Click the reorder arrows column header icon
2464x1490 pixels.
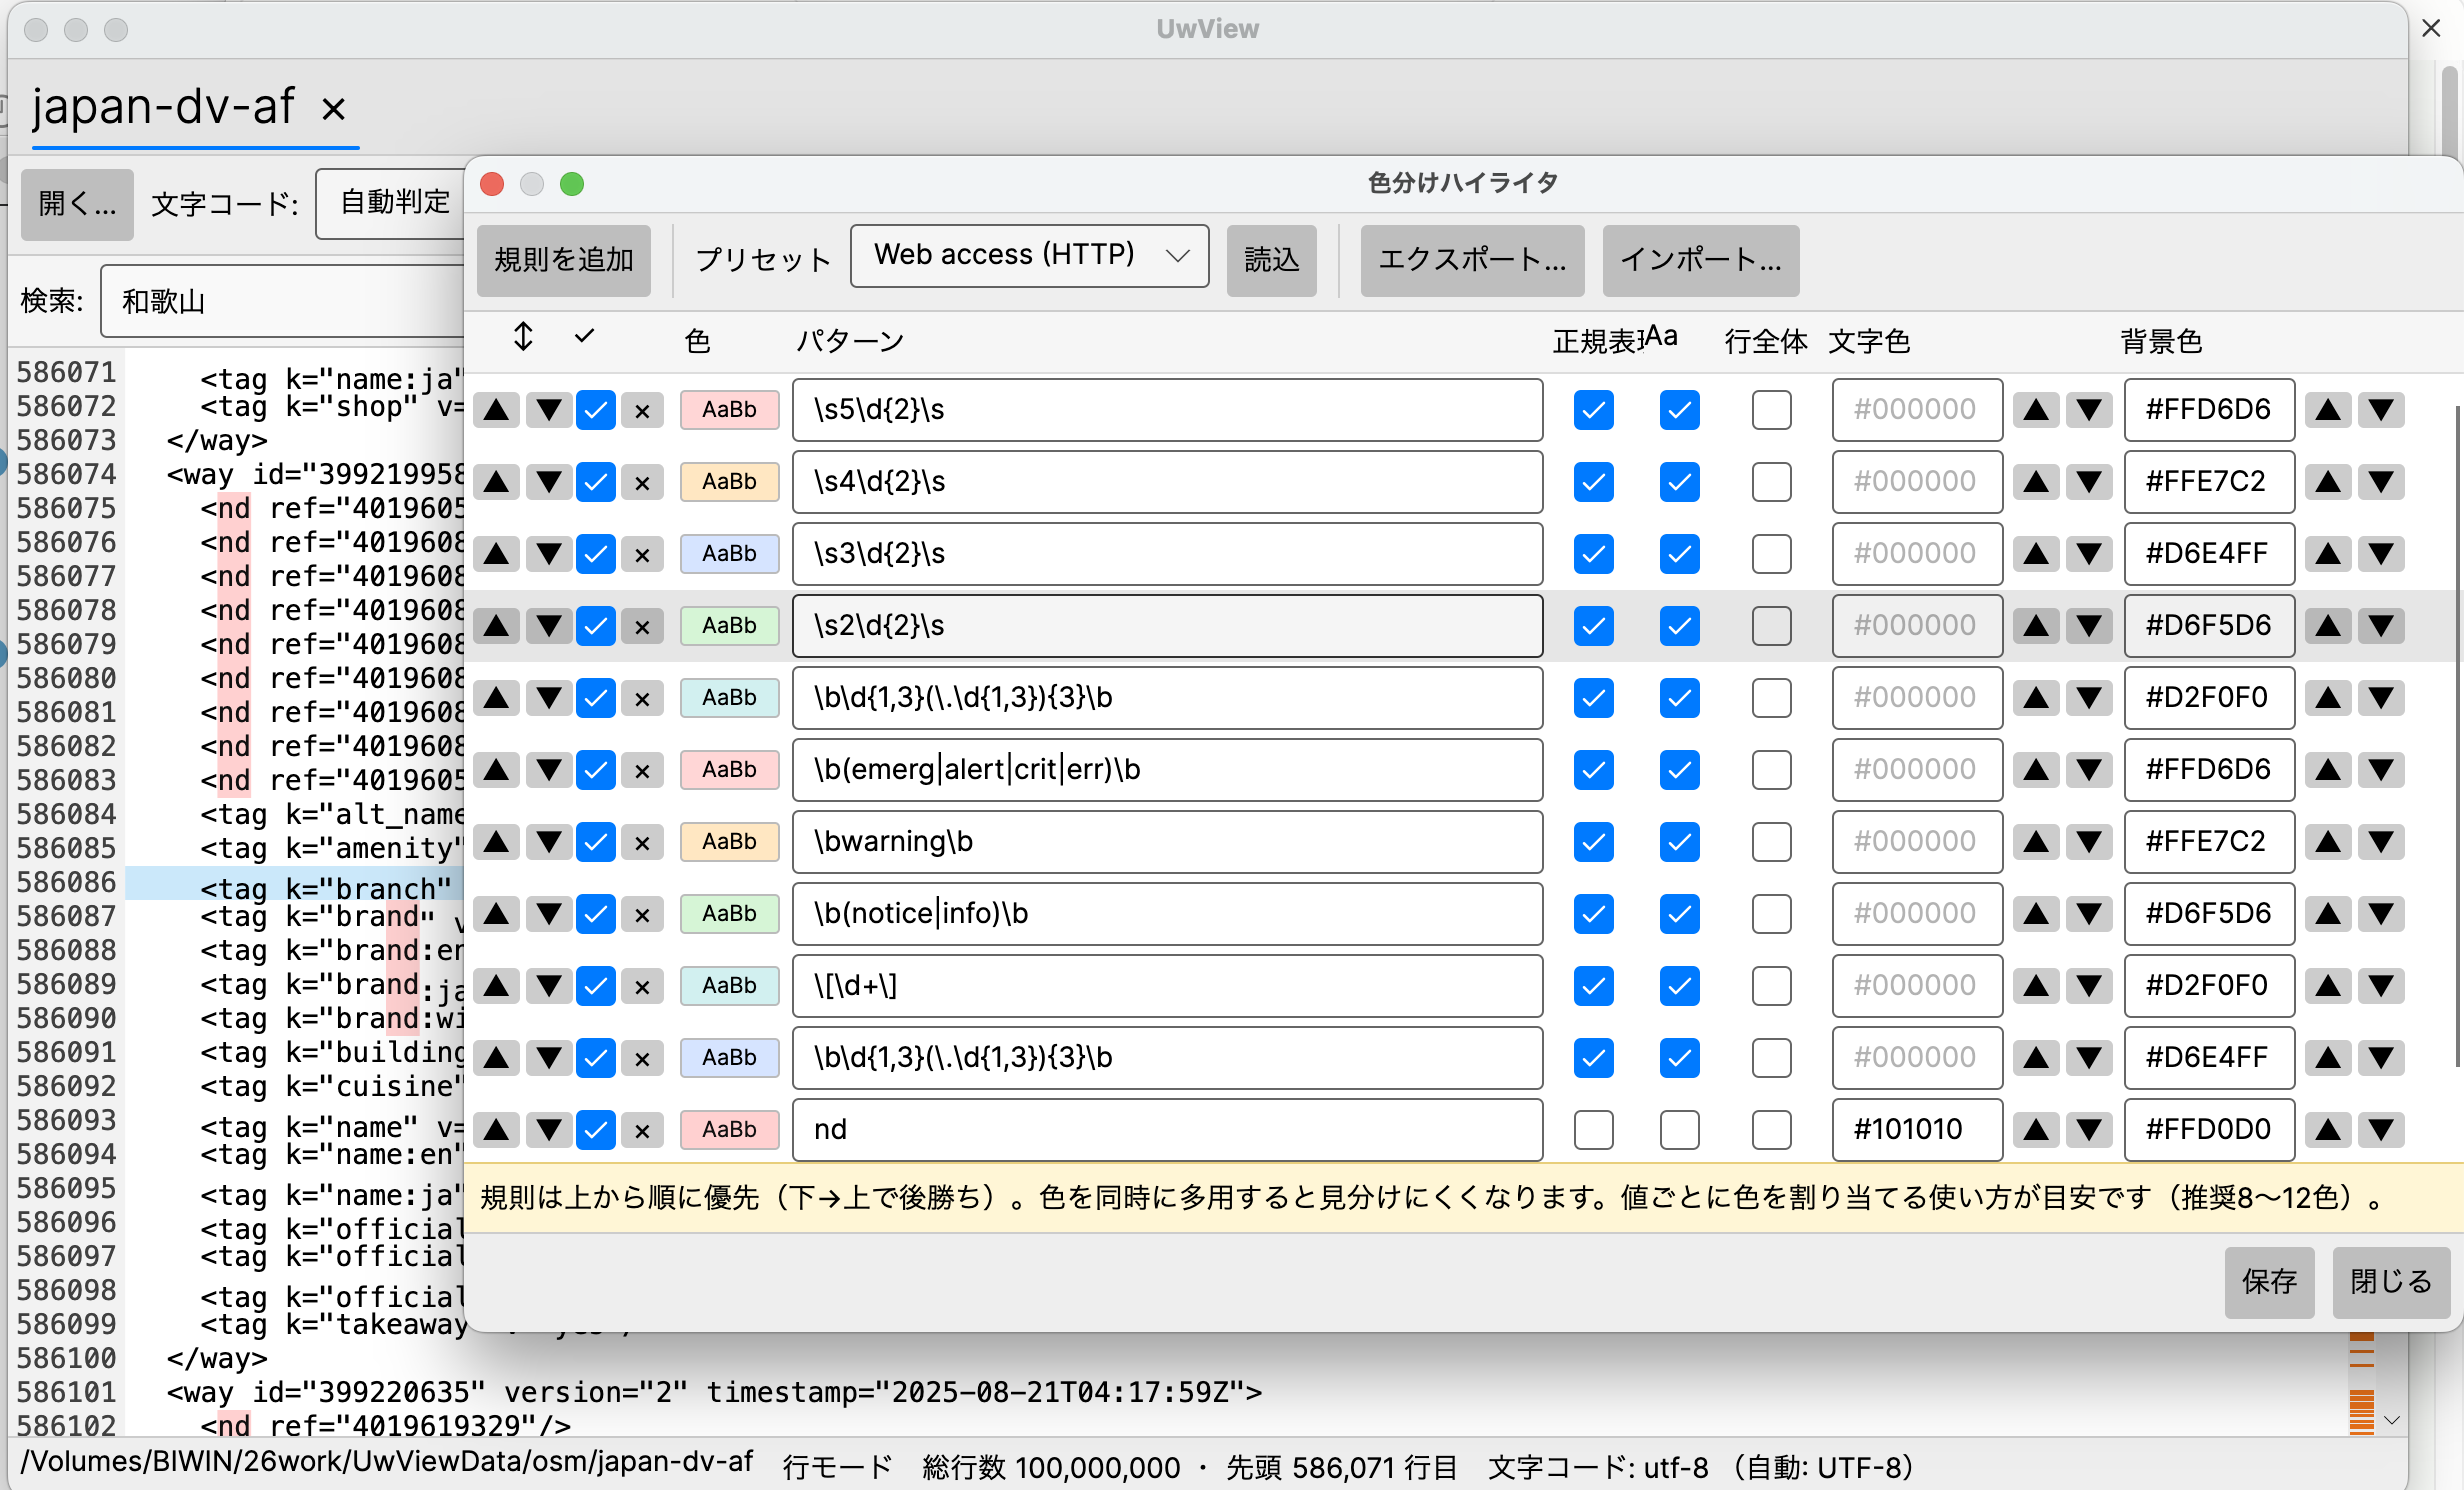coord(523,337)
